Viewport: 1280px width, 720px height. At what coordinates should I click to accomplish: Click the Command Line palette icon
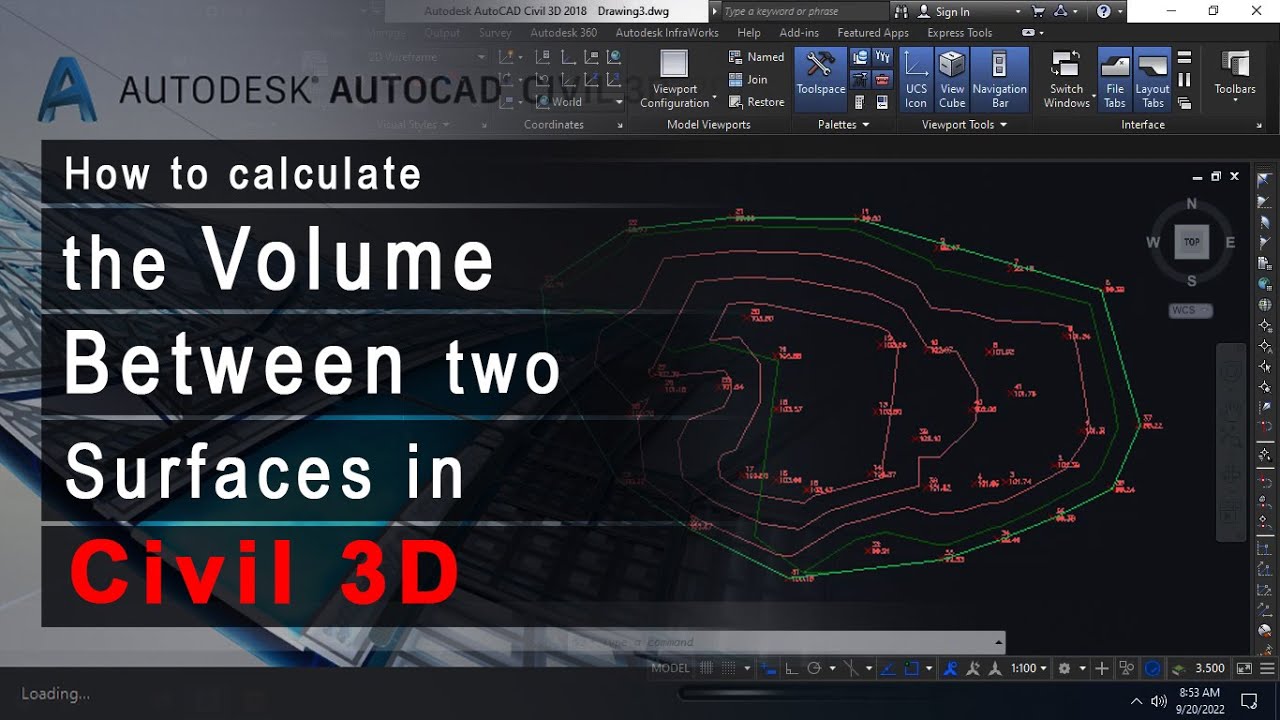point(882,102)
